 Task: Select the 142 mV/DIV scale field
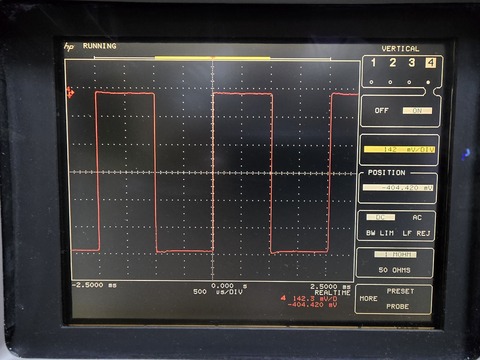pos(399,150)
